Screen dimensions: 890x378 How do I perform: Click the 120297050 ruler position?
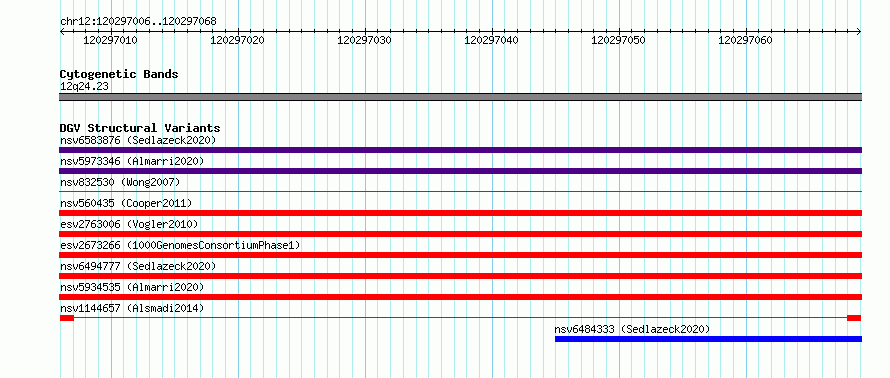click(619, 40)
